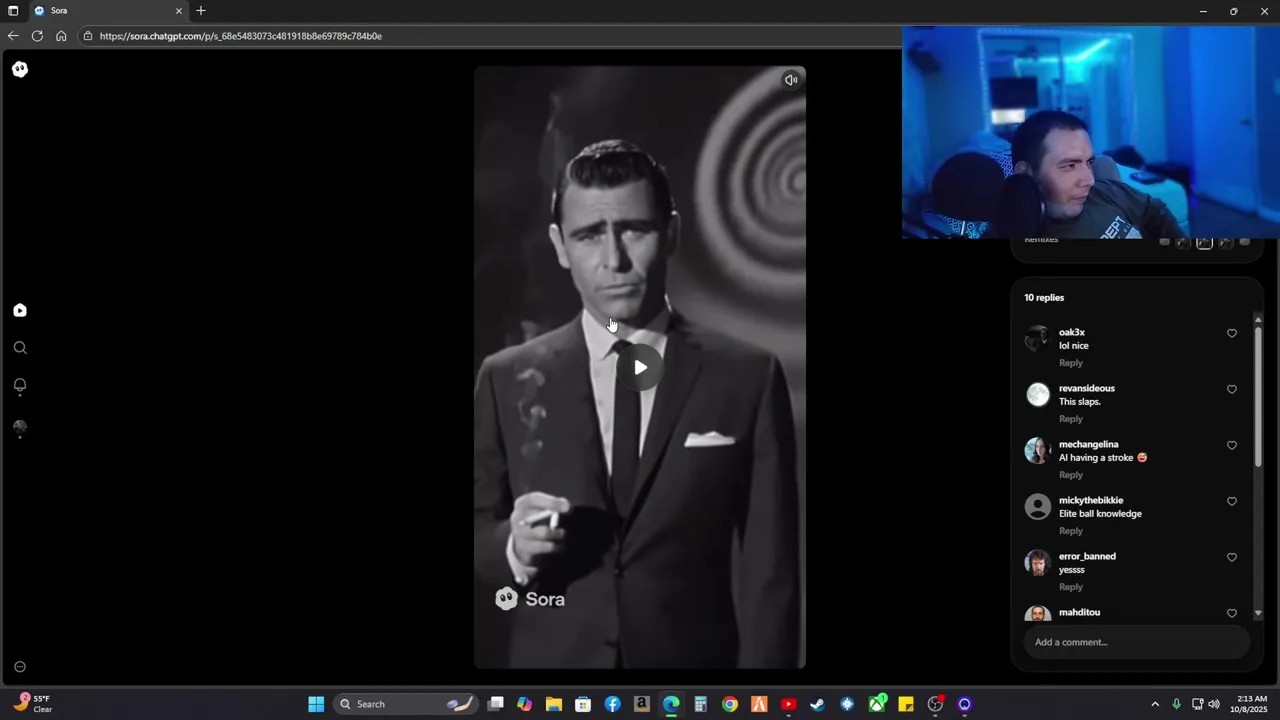Switch to Microsoft Edge on taskbar
This screenshot has width=1280, height=720.
tap(671, 704)
